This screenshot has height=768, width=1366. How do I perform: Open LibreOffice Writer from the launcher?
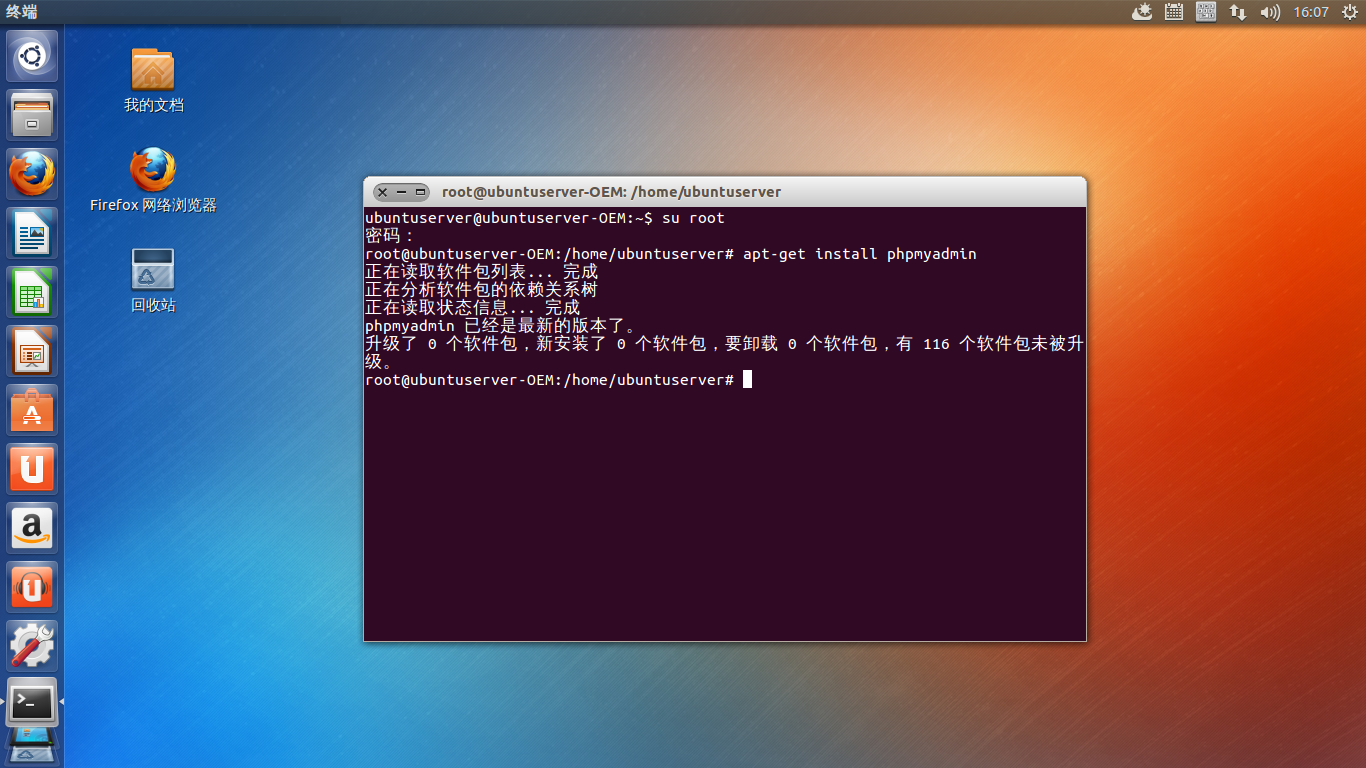pyautogui.click(x=32, y=233)
